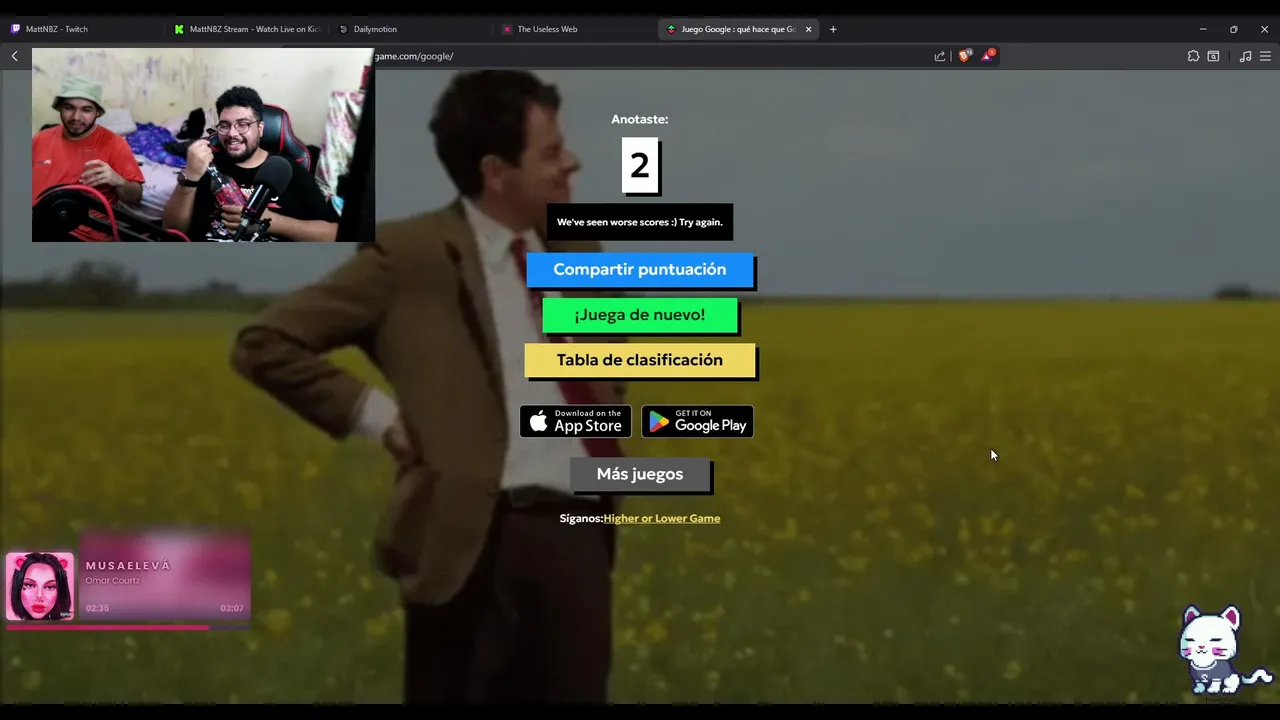This screenshot has height=720, width=1280.
Task: Open the tab search toolbar icon
Action: click(x=1213, y=56)
